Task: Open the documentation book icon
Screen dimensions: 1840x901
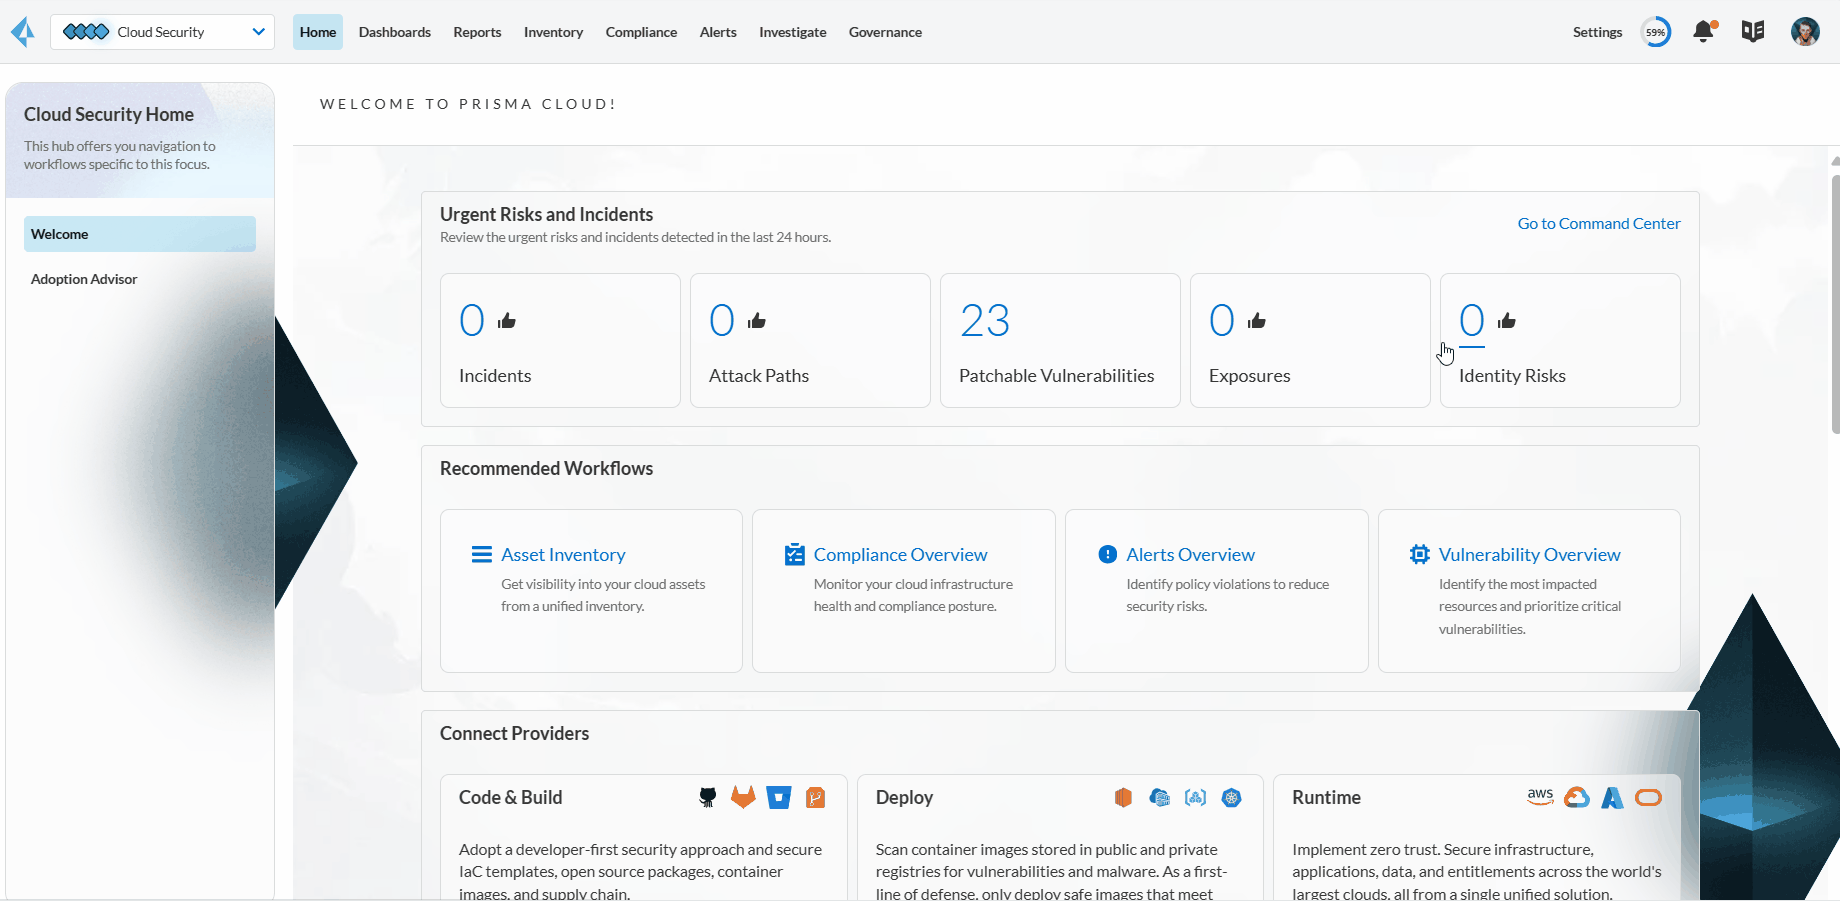Action: tap(1753, 32)
